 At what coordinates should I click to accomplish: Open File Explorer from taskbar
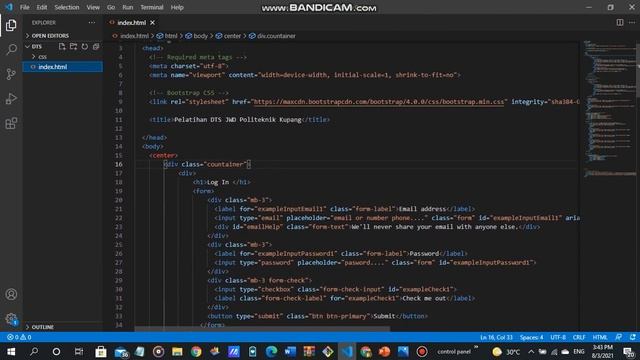pos(177,351)
